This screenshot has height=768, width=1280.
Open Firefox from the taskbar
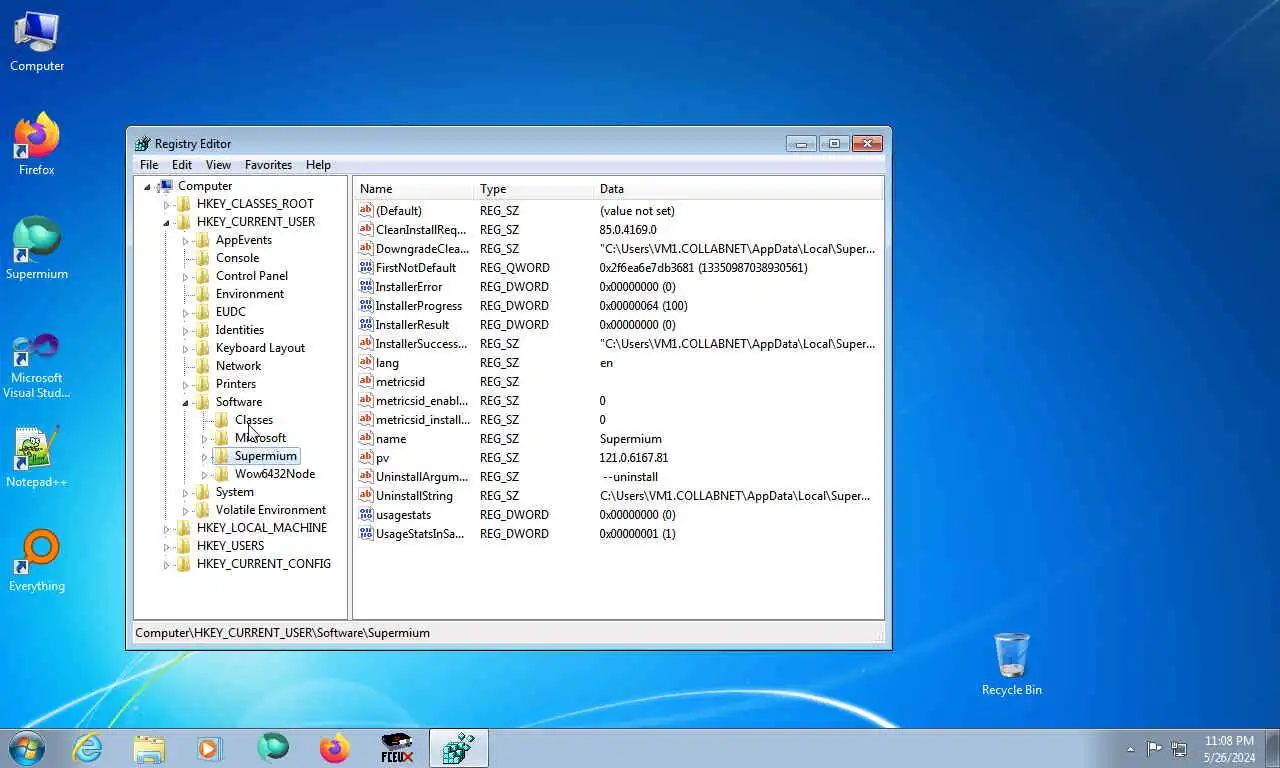pyautogui.click(x=334, y=748)
